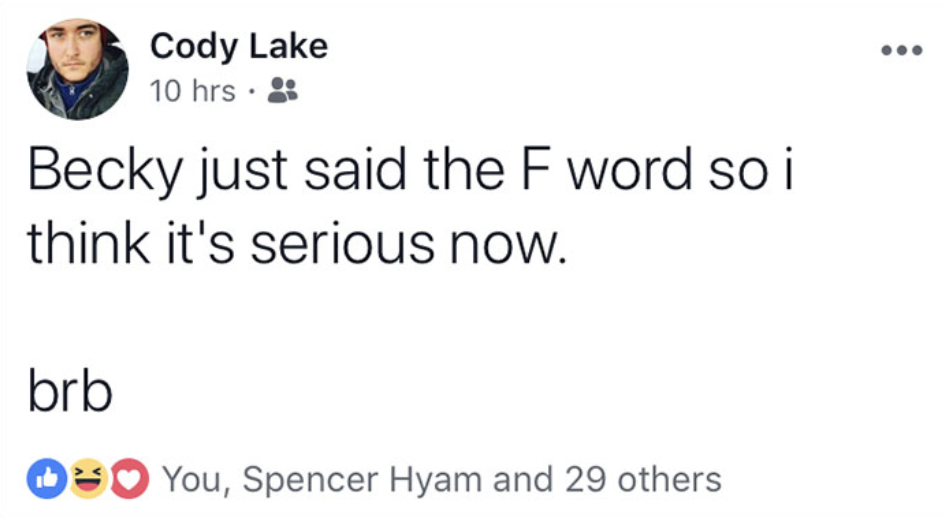Open the Cody Lake profile name link
This screenshot has width=946, height=520.
click(239, 46)
